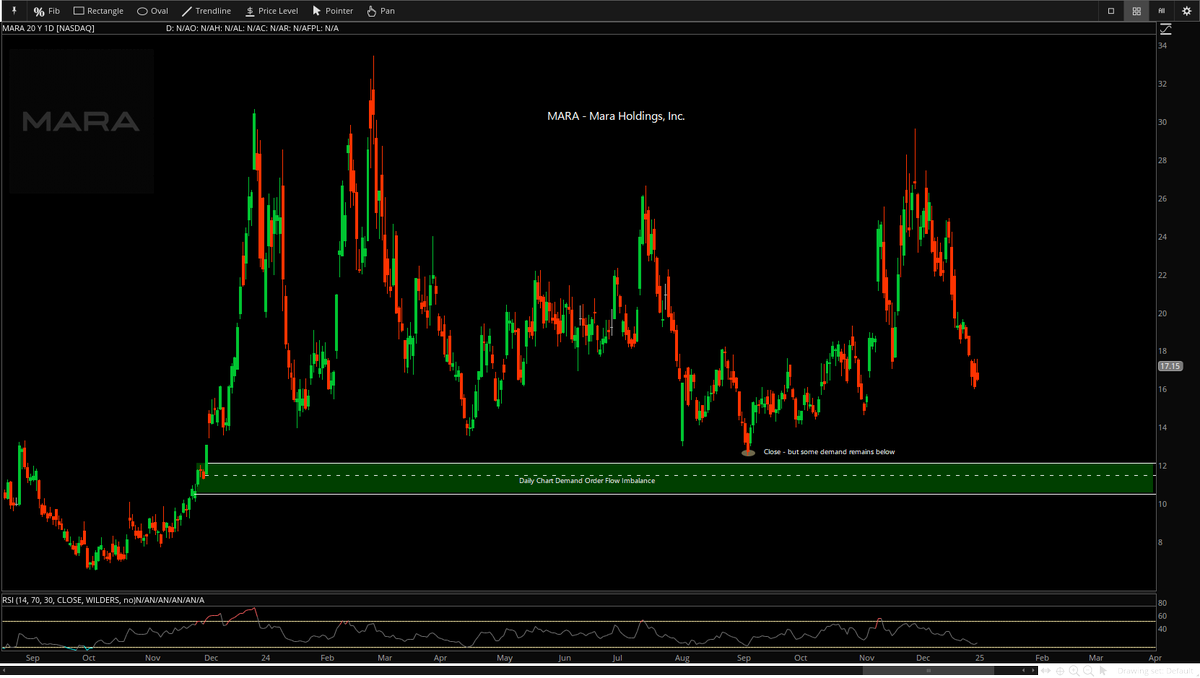Click the oval marker at the September low

coord(748,453)
